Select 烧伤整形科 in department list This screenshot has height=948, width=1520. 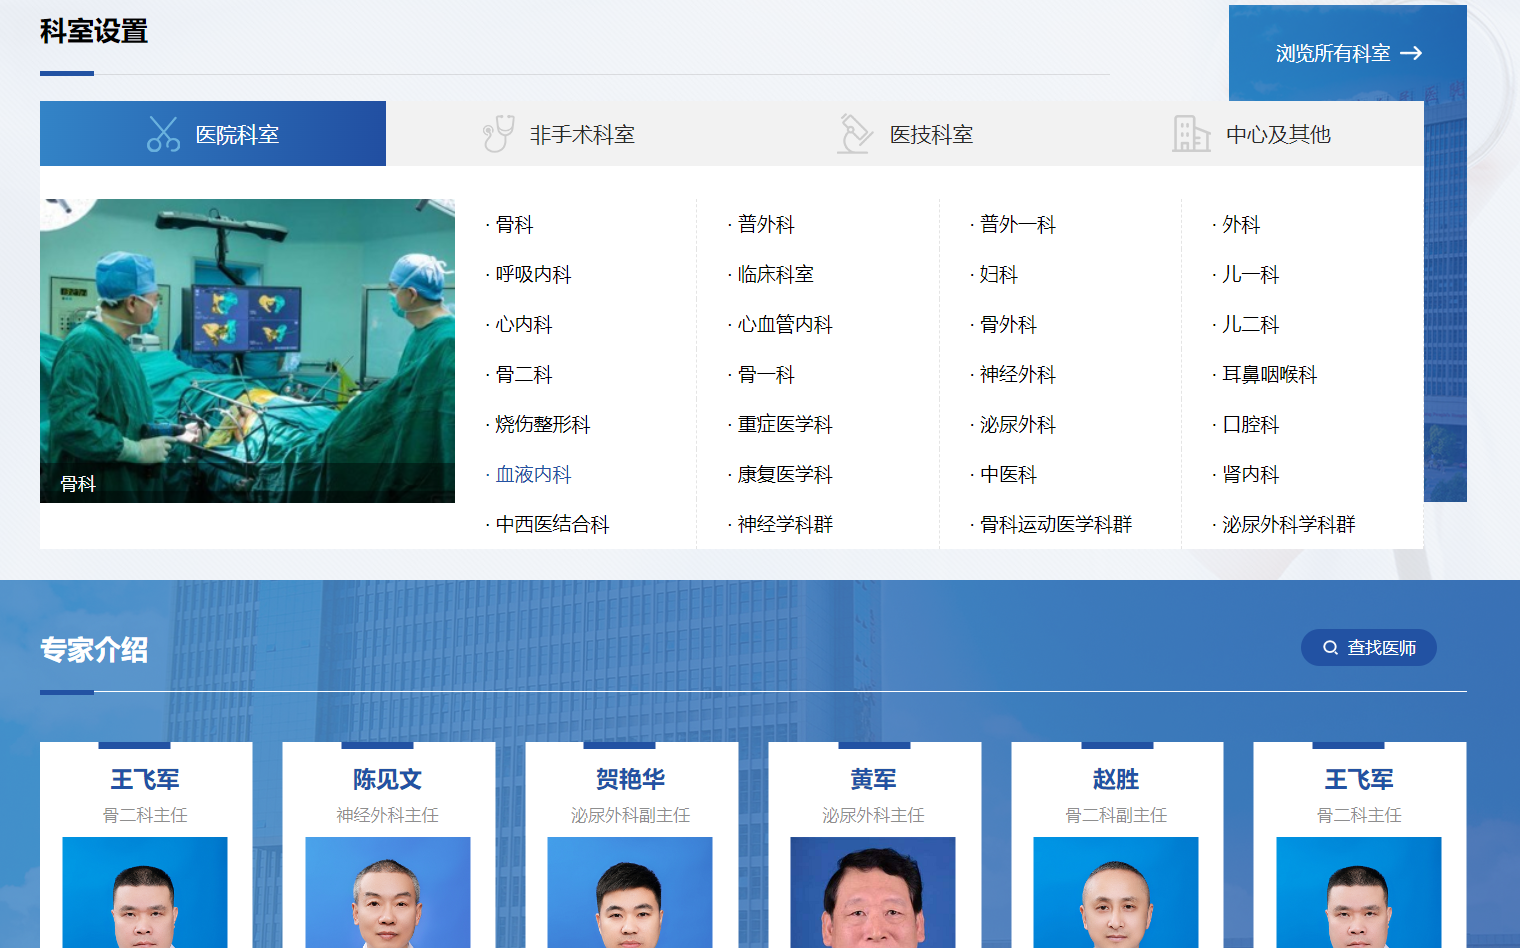click(x=543, y=425)
